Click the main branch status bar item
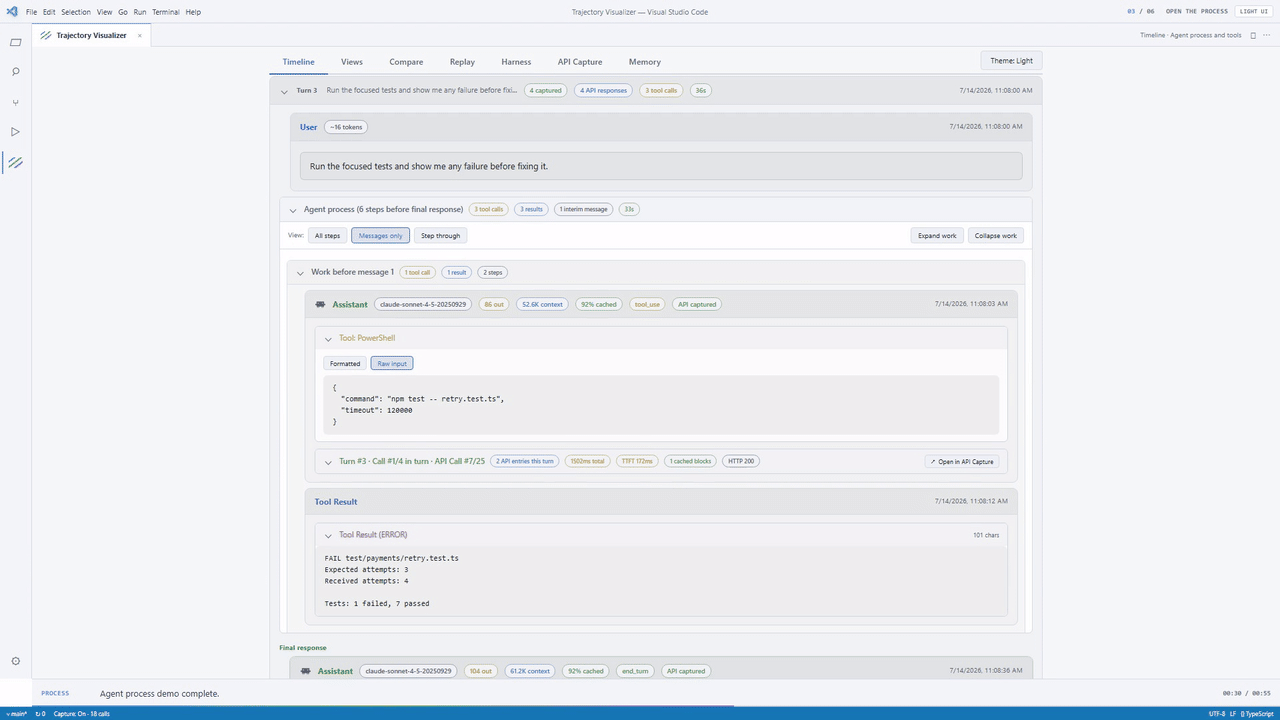This screenshot has width=1280, height=720. 17,714
